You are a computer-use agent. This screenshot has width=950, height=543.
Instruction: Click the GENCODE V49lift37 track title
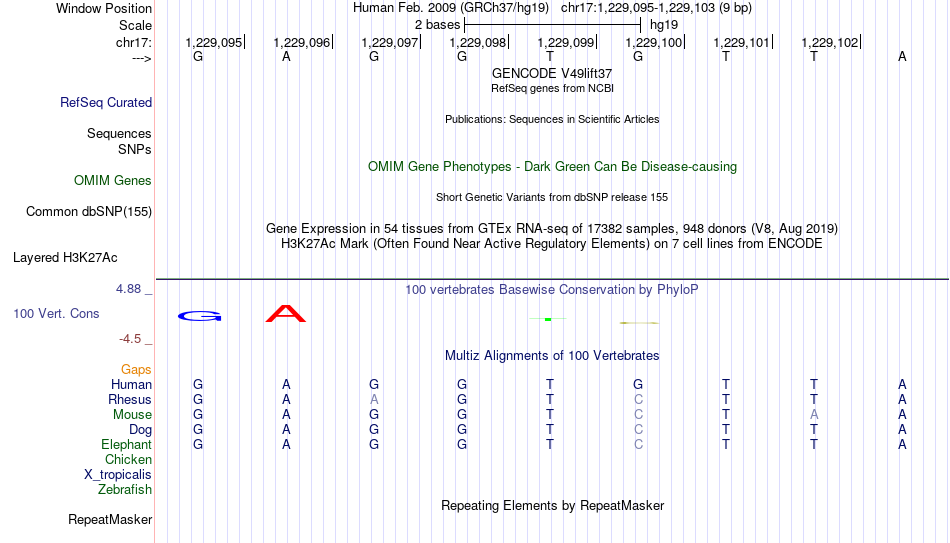pos(552,73)
